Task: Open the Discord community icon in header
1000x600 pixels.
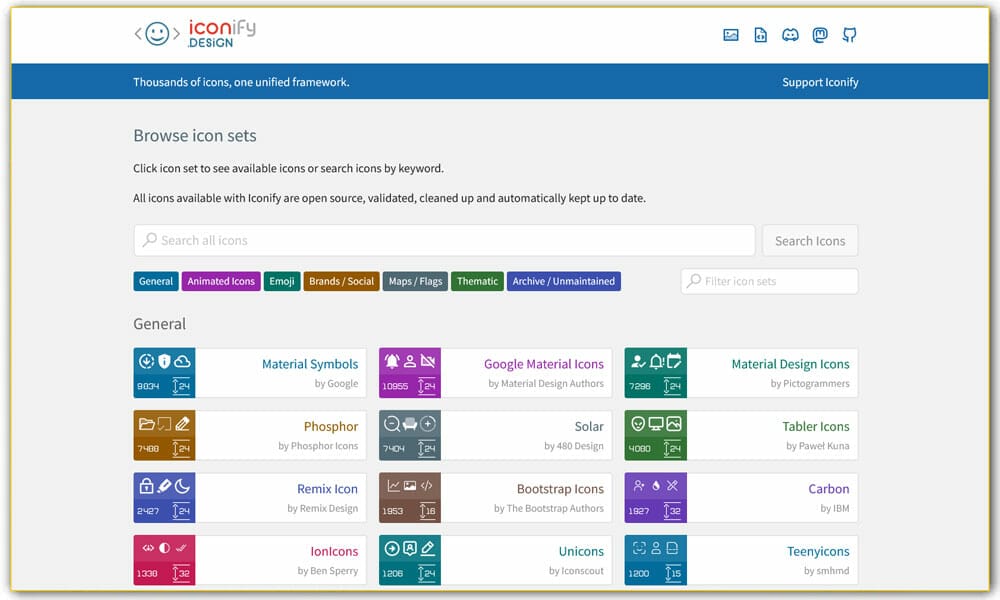Action: 790,35
